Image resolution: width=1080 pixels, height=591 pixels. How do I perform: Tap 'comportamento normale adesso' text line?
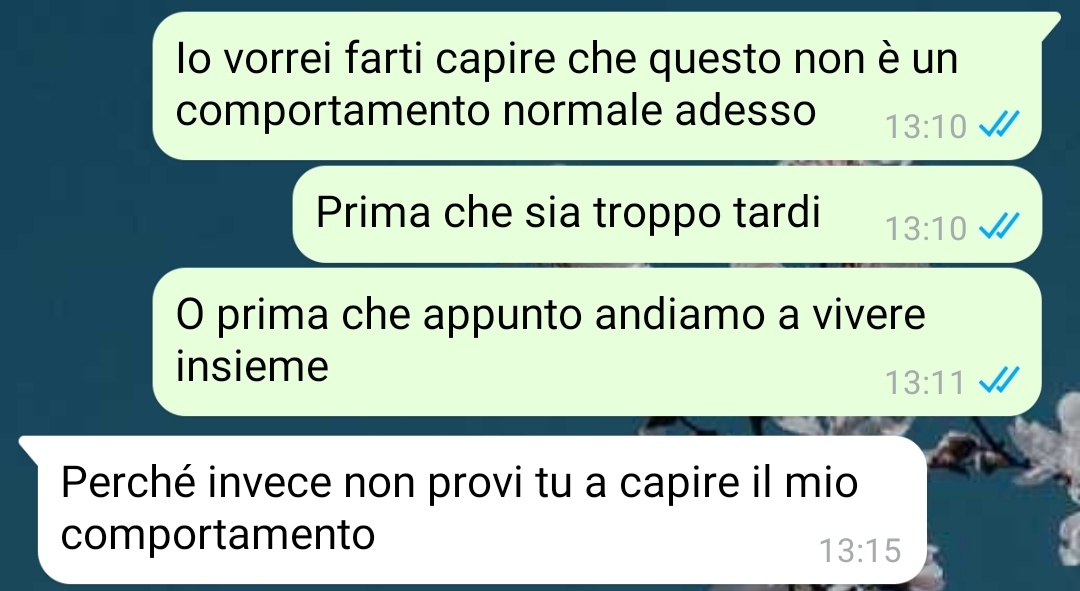tap(496, 111)
